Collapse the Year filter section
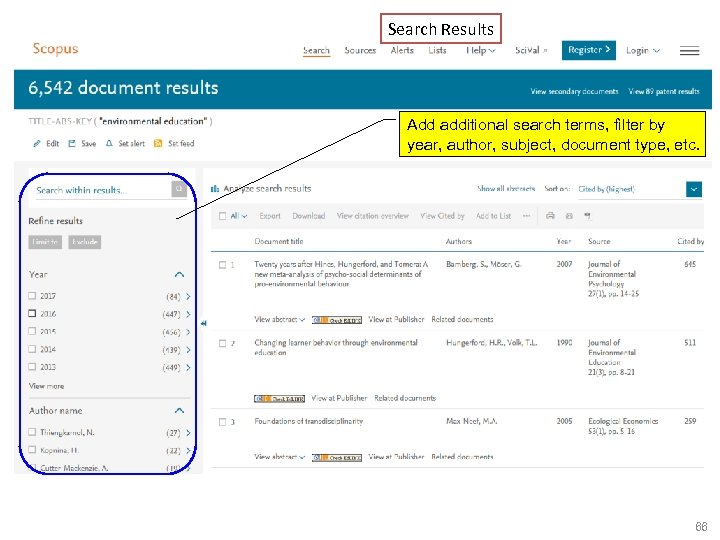The height and width of the screenshot is (540, 720). pyautogui.click(x=180, y=275)
